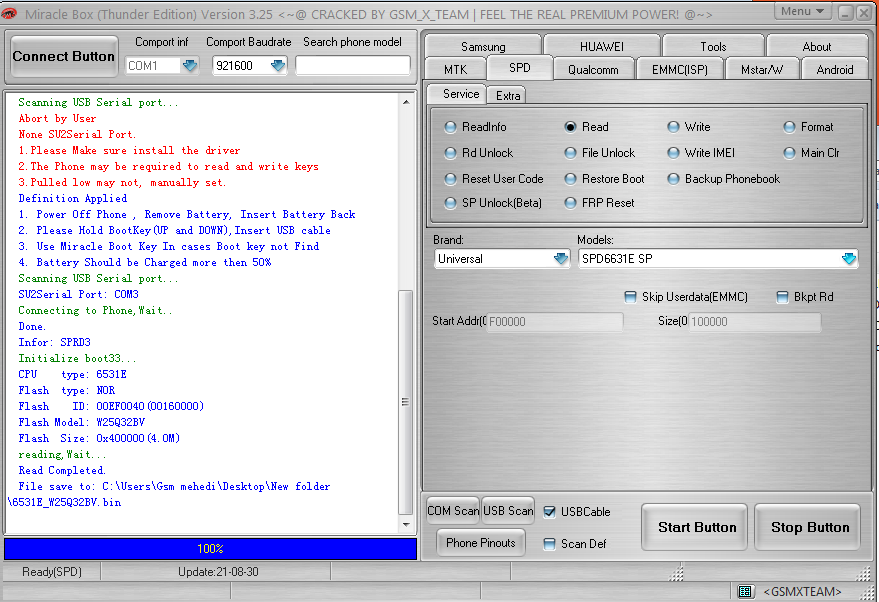This screenshot has height=602, width=879.
Task: Open the Phone Pinouts button
Action: coord(480,543)
